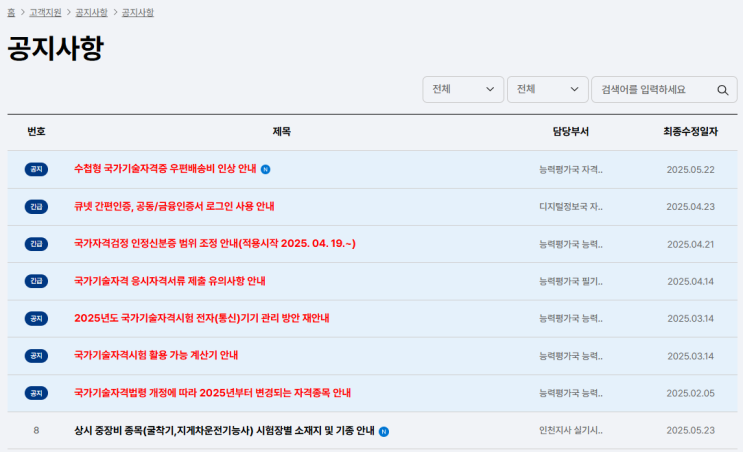Click date cell 2025.04.14
The image size is (743, 452).
coord(690,281)
